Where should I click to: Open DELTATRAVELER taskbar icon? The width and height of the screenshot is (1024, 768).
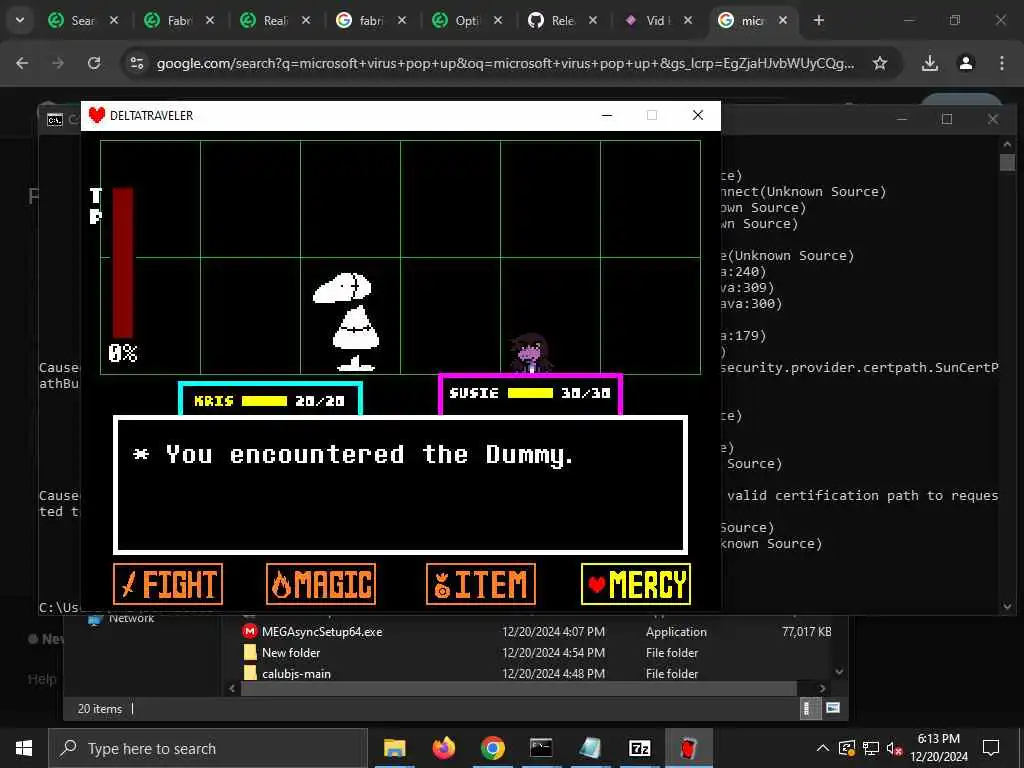688,748
